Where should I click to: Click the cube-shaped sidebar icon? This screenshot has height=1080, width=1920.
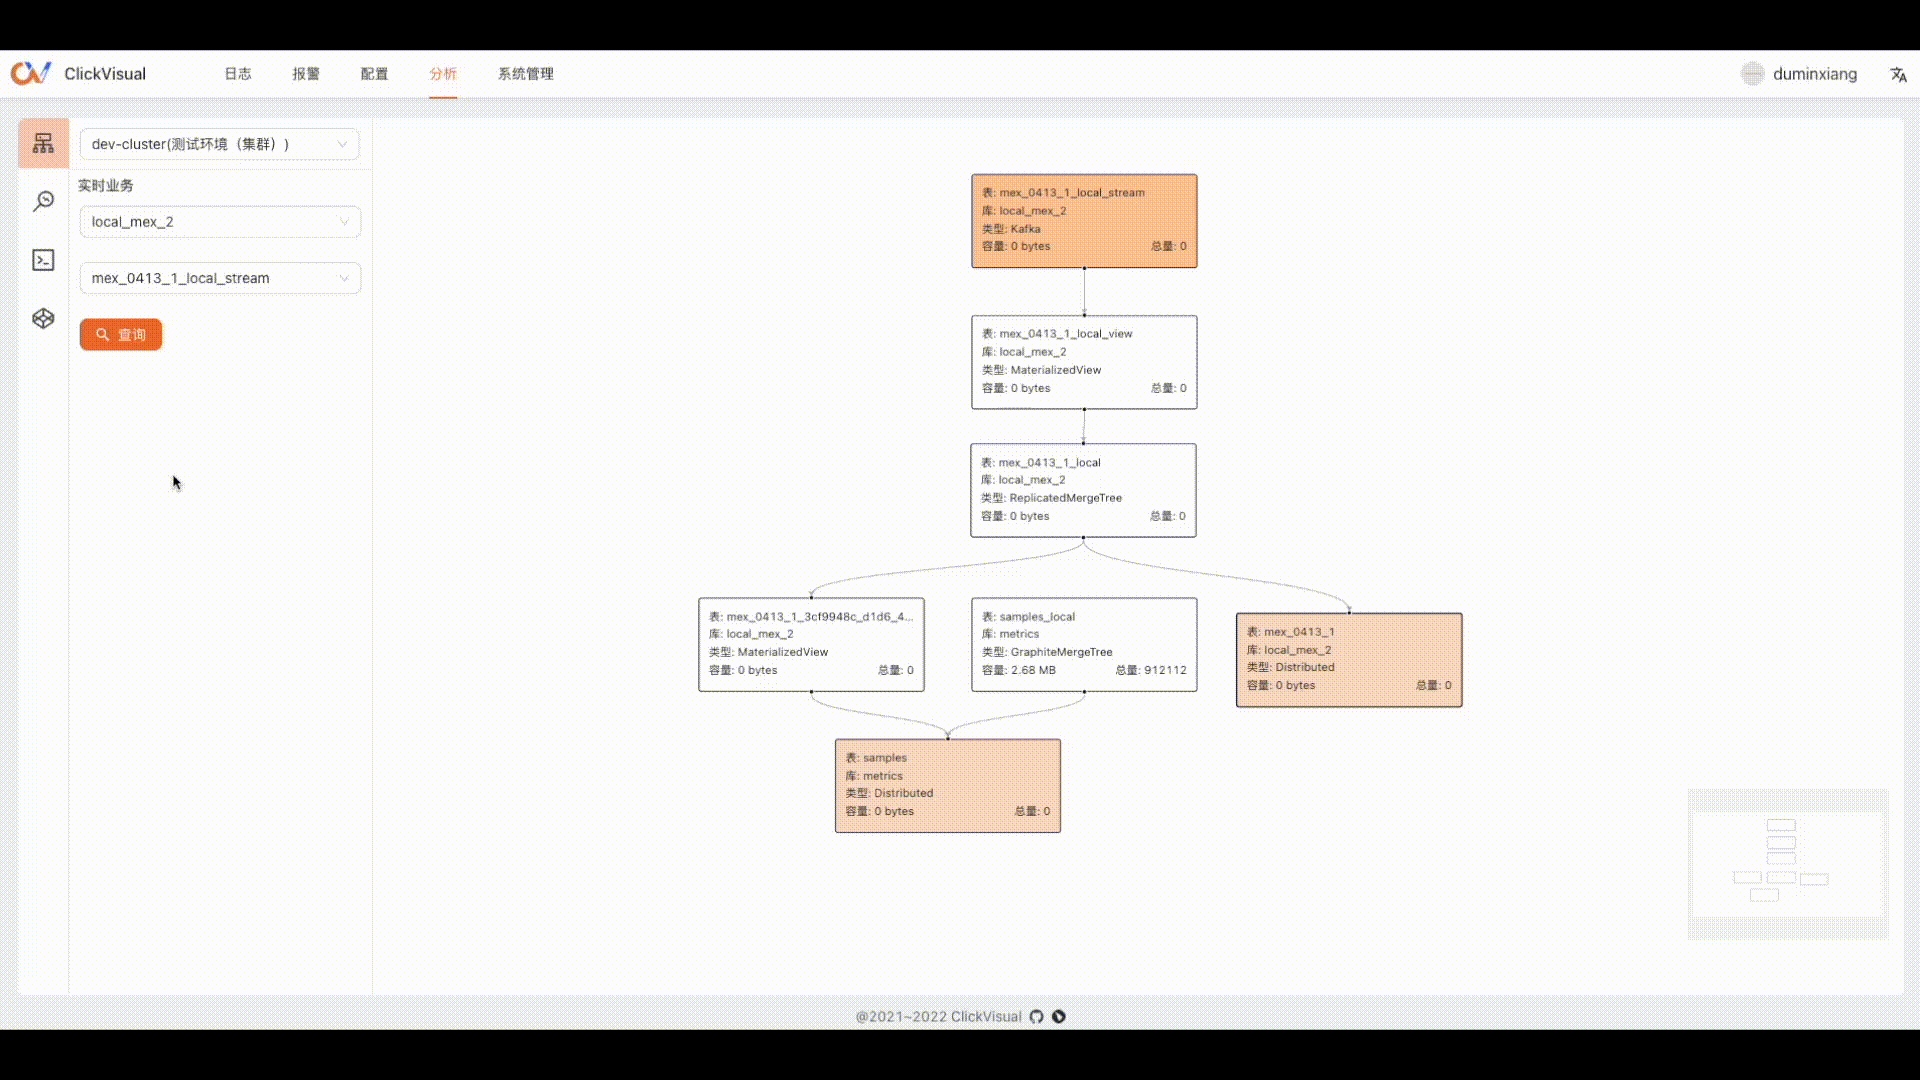(x=43, y=319)
